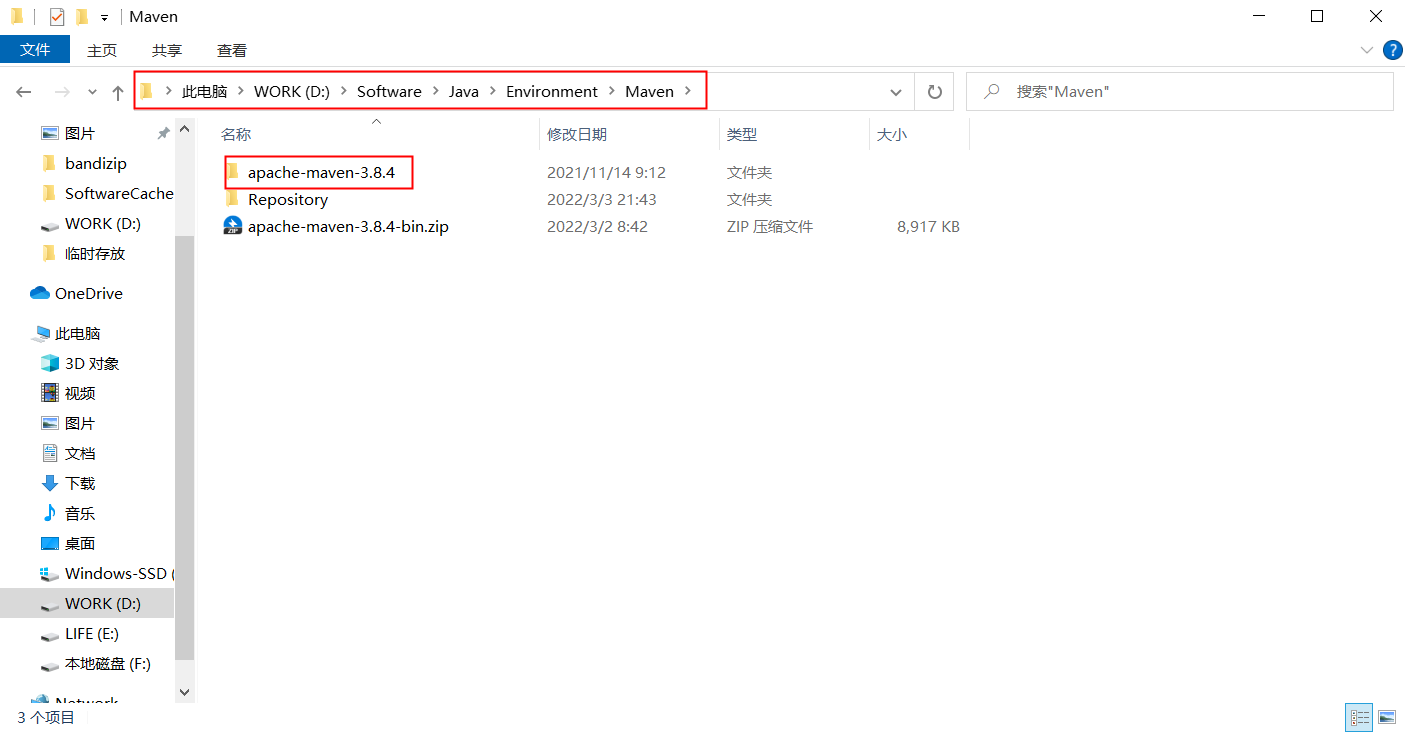Open the 主页 ribbon tab
1405x732 pixels.
point(102,50)
